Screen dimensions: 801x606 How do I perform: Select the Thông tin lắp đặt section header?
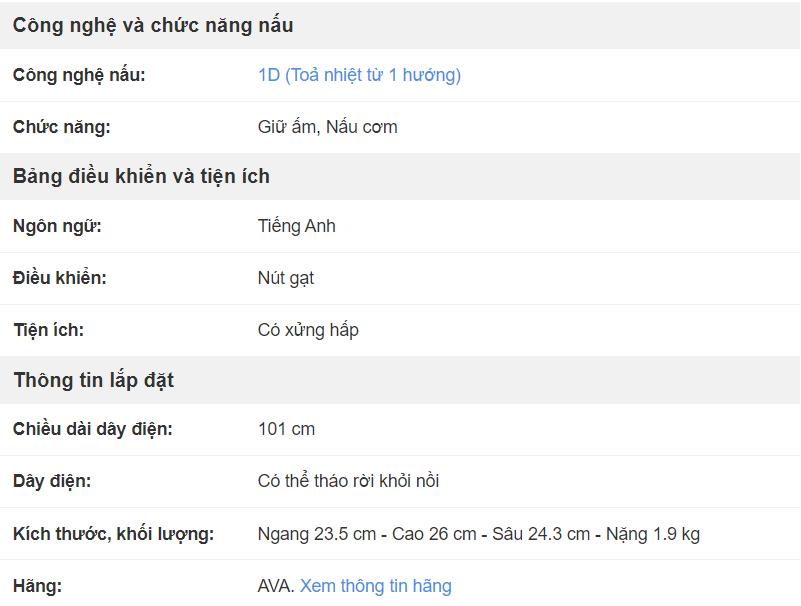click(93, 380)
